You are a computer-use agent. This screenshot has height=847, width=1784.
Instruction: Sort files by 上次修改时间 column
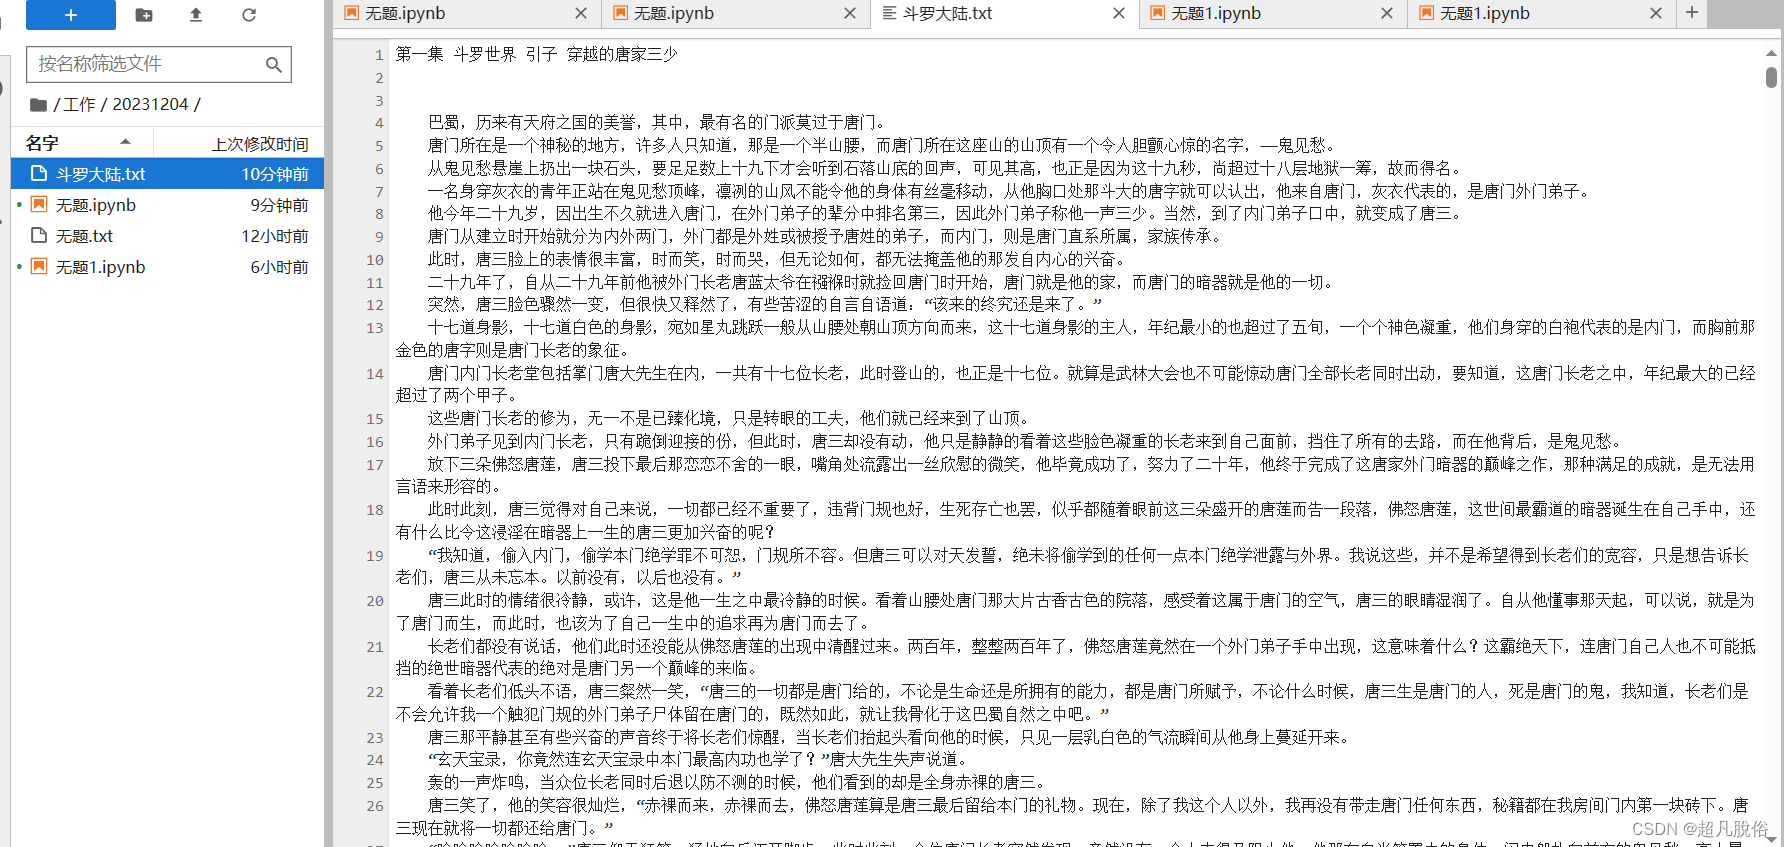coord(260,144)
